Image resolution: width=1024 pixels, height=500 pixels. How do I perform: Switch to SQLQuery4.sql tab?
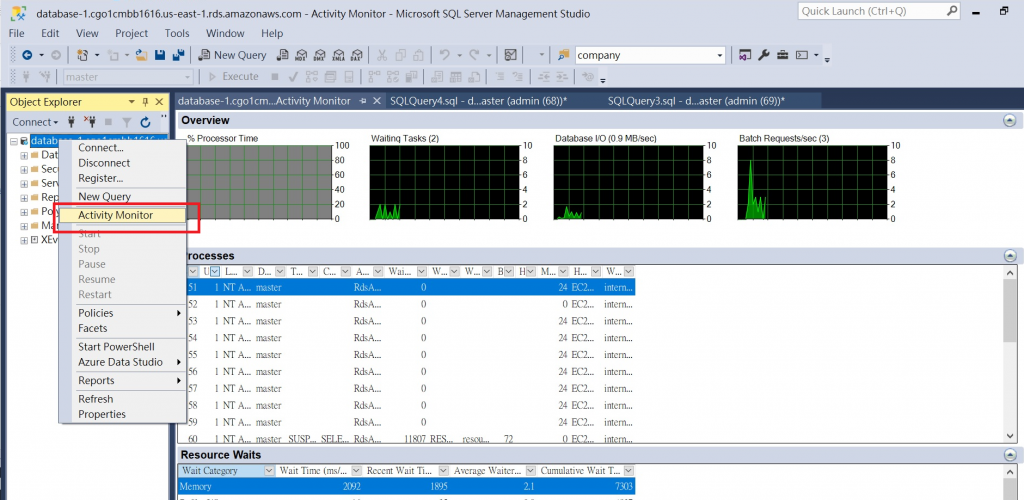tap(478, 101)
